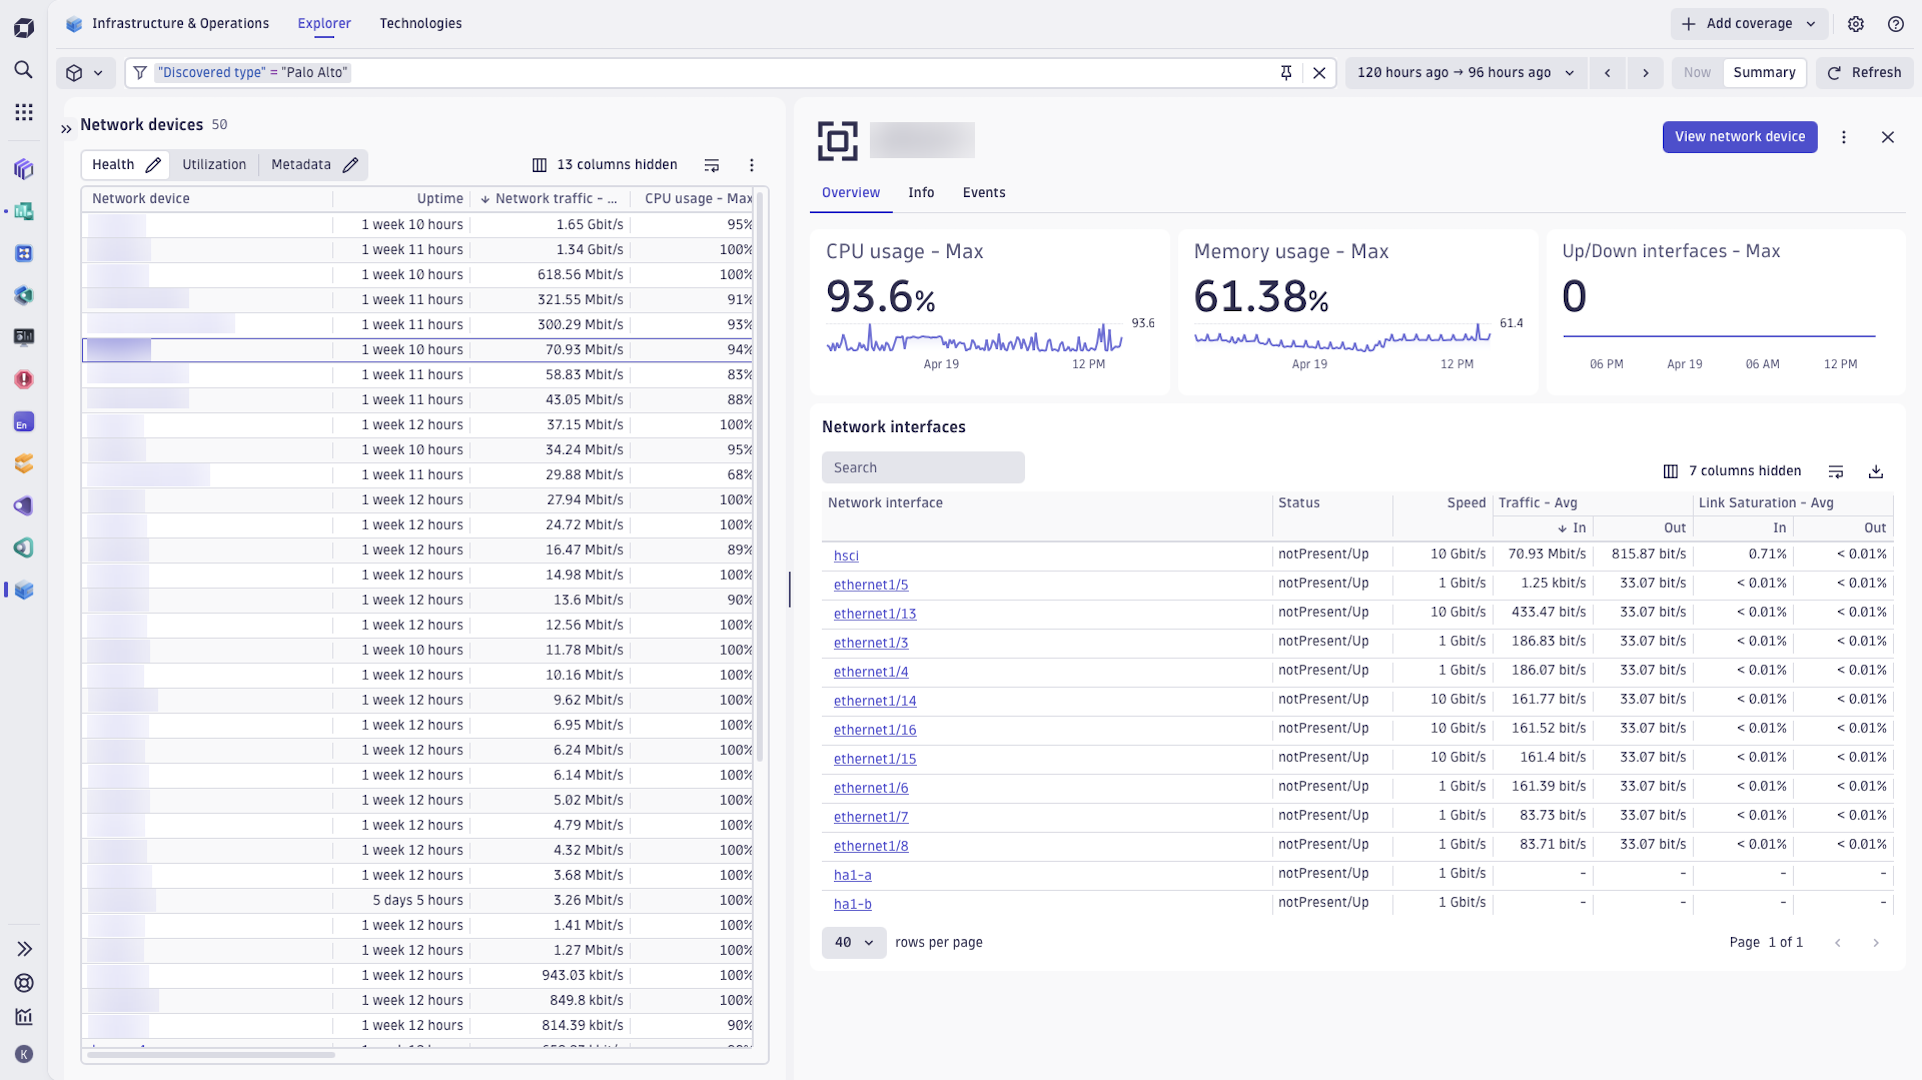Select the device row with 618.56 Mbit/s
Image resolution: width=1922 pixels, height=1080 pixels.
point(418,275)
